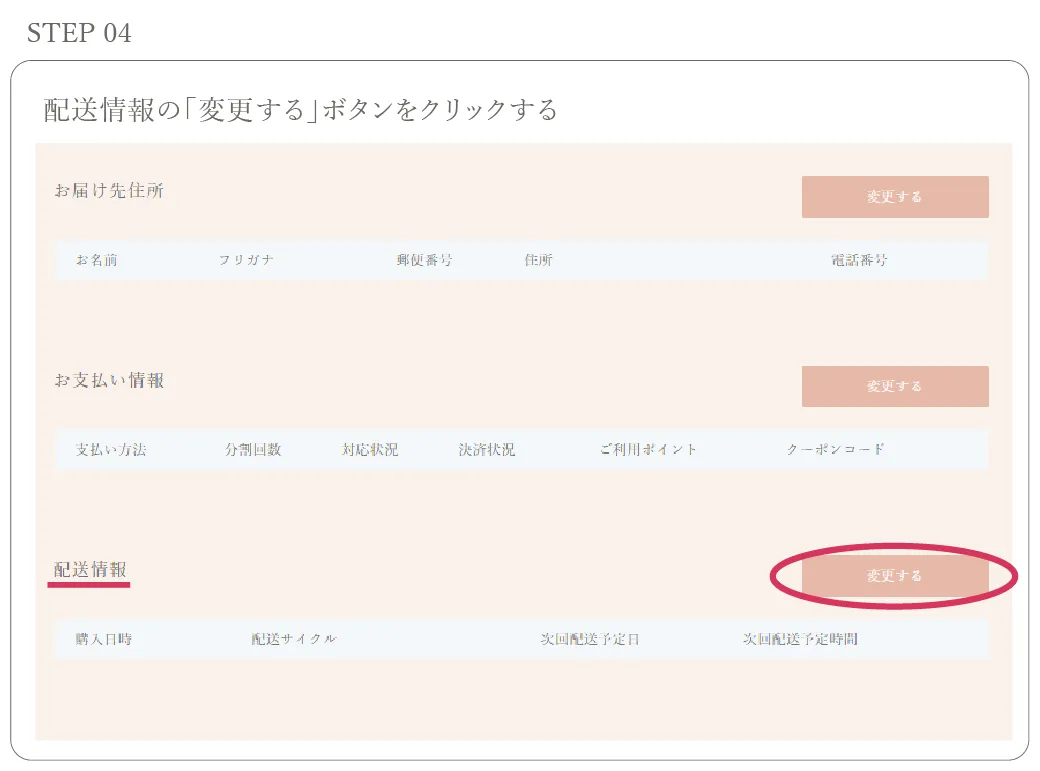Click the 電話番号 column label
The image size is (1040, 771).
click(861, 260)
